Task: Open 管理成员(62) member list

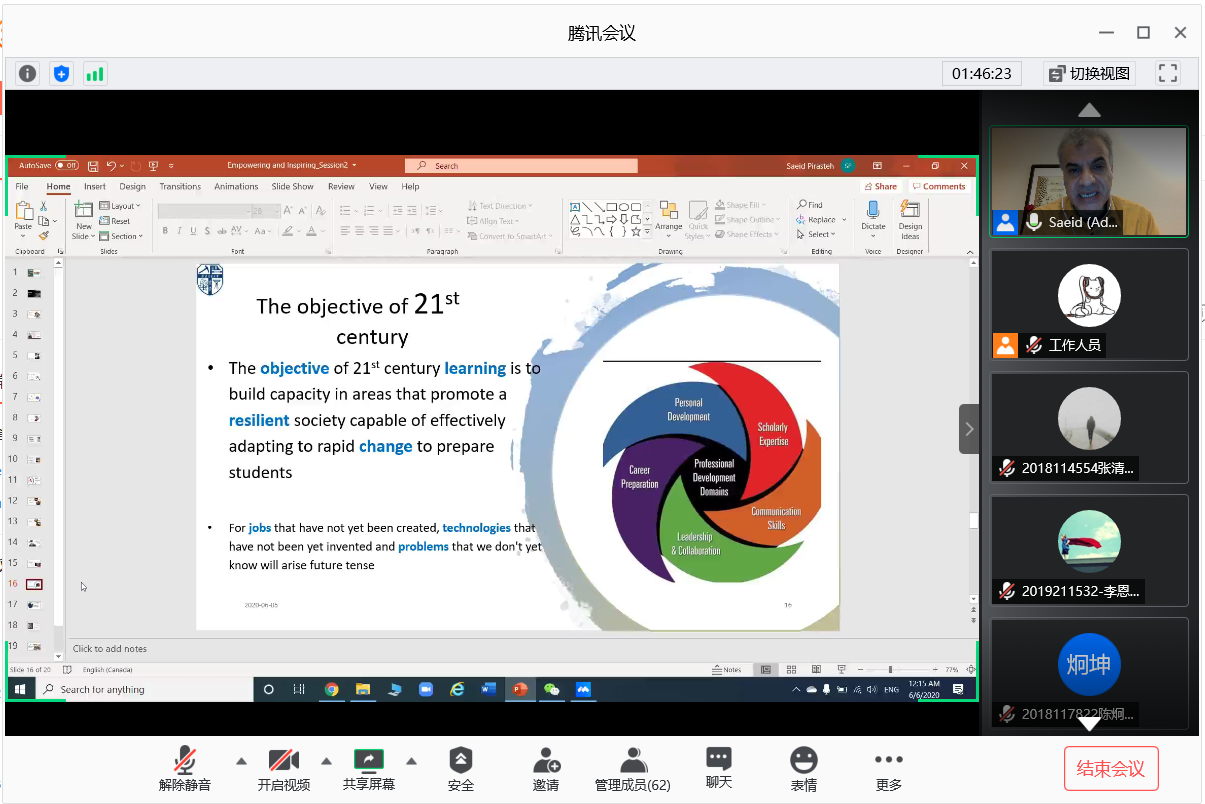Action: (x=632, y=768)
